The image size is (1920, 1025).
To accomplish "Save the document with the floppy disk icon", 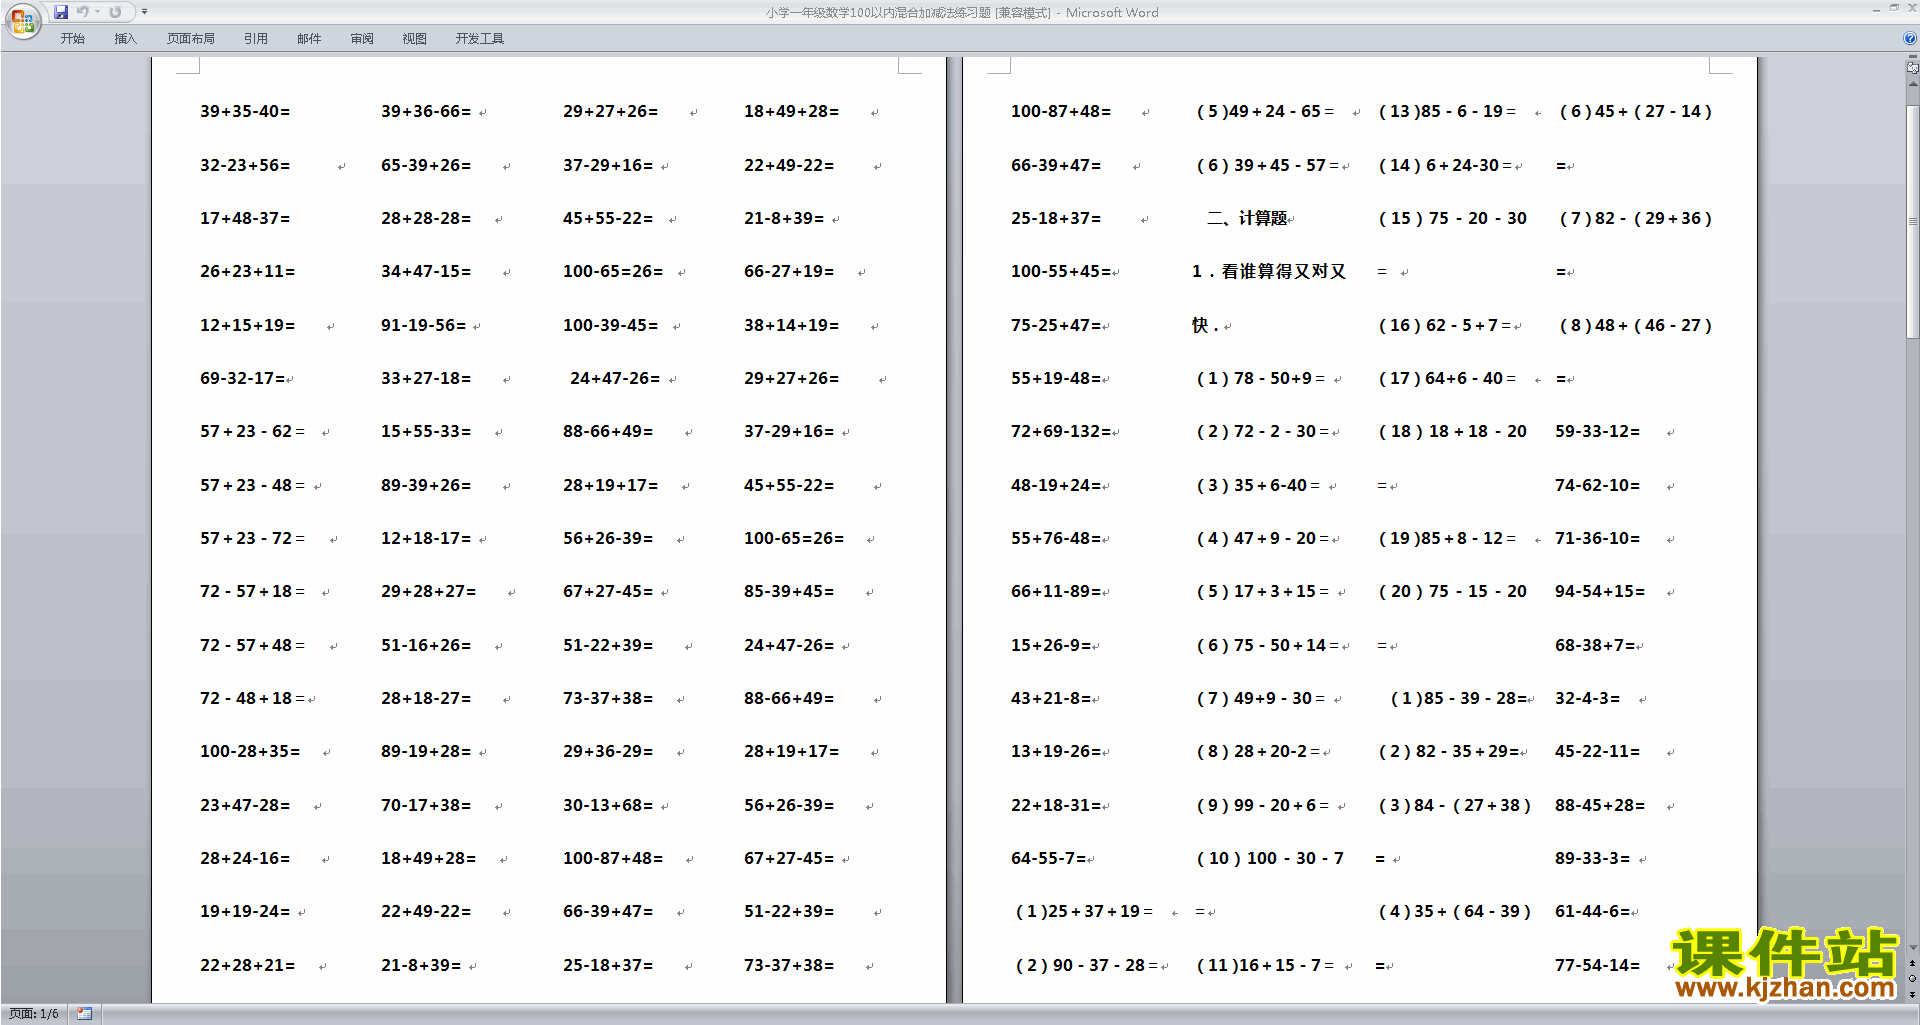I will (x=61, y=12).
